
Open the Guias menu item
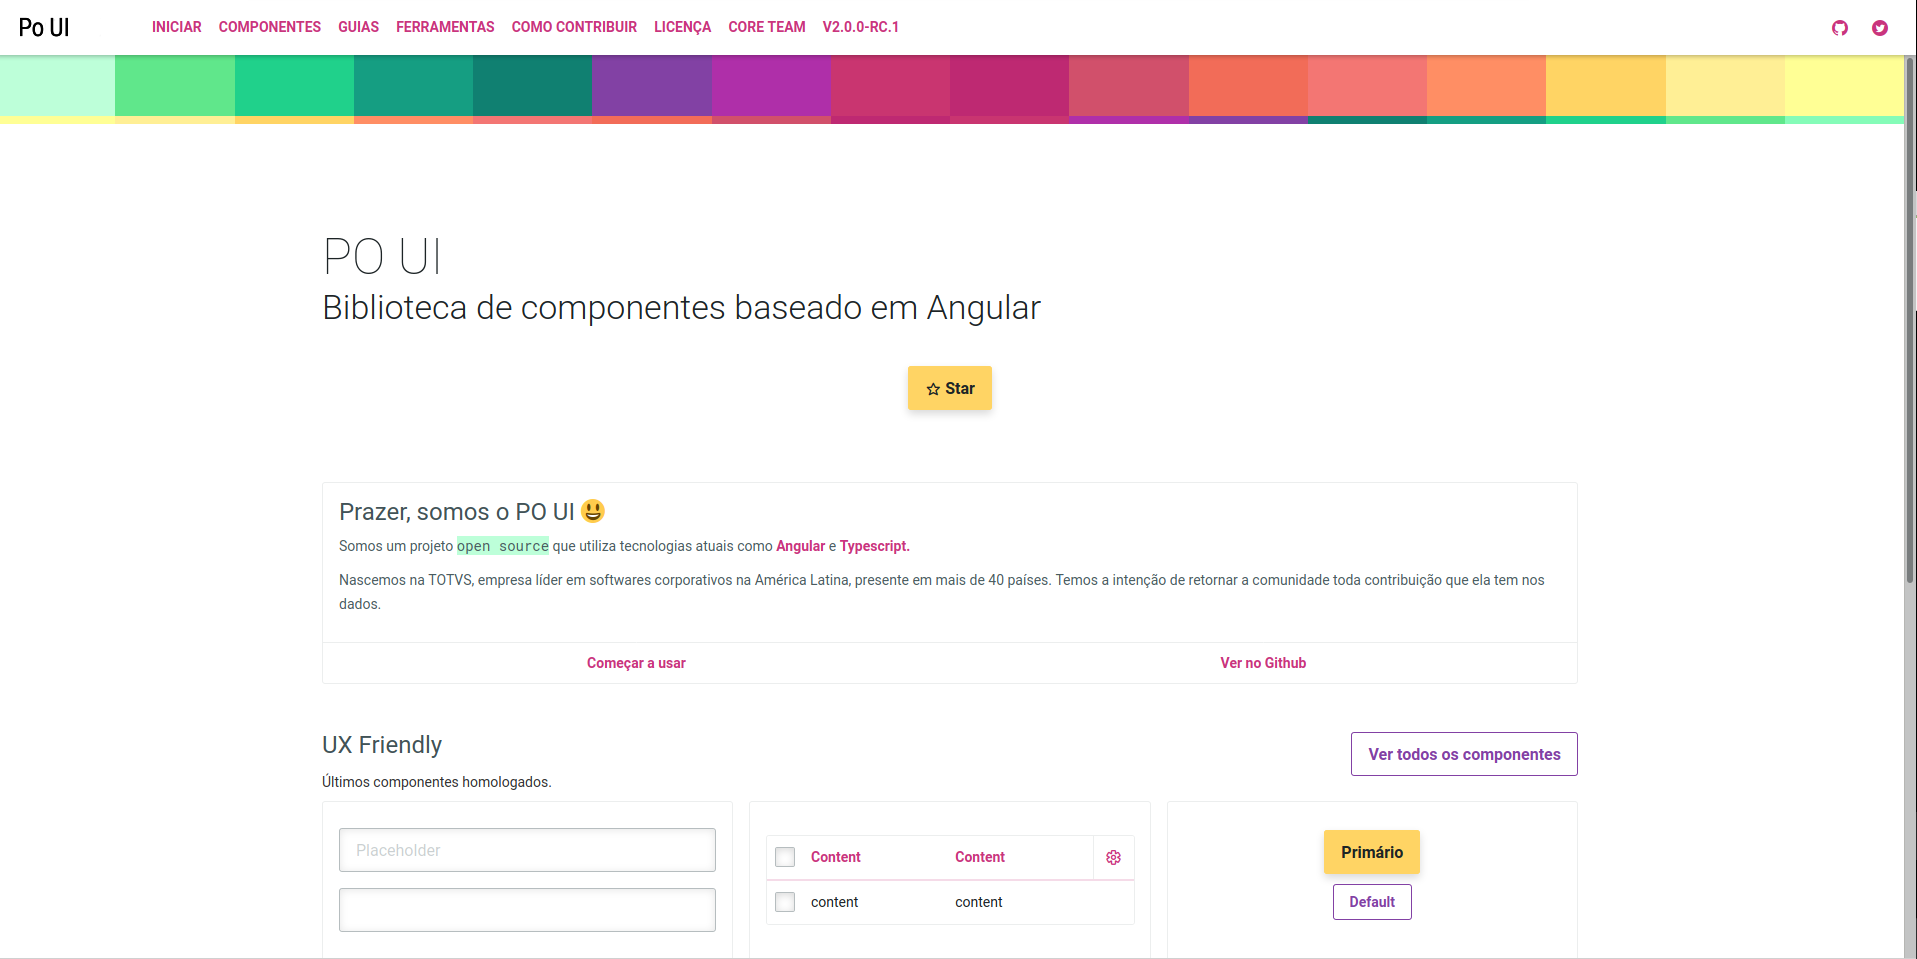[358, 27]
